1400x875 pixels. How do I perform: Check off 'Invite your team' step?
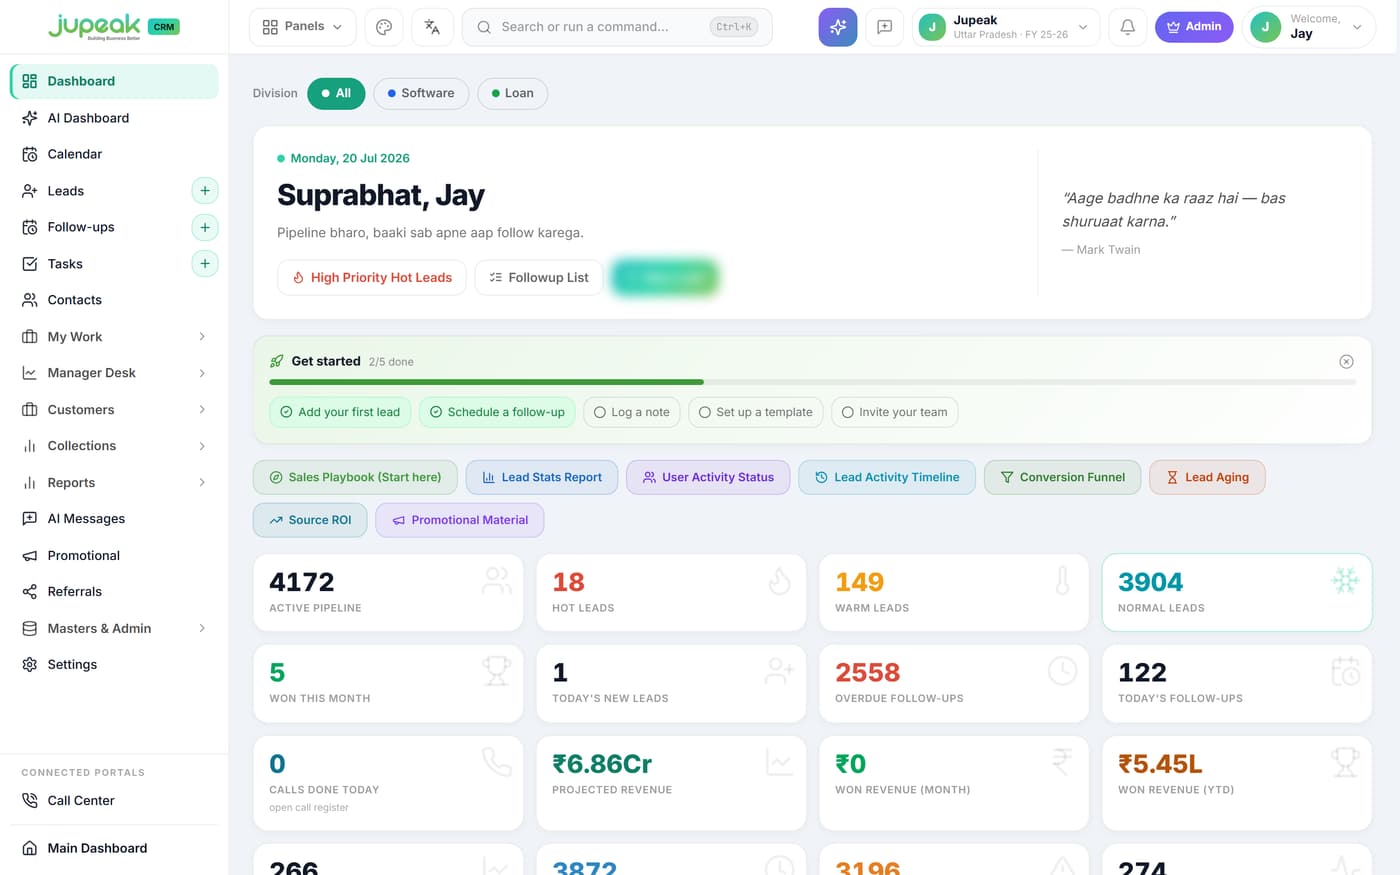[x=894, y=412]
